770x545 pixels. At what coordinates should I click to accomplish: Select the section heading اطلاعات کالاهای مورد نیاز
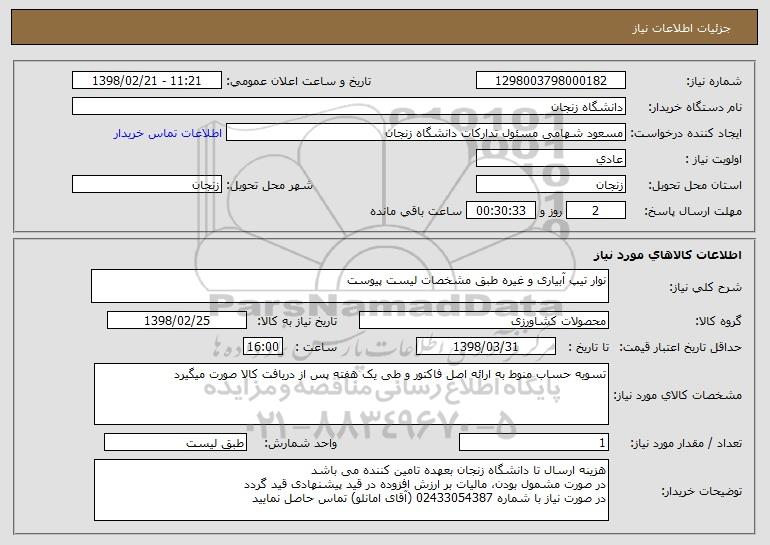coord(667,255)
